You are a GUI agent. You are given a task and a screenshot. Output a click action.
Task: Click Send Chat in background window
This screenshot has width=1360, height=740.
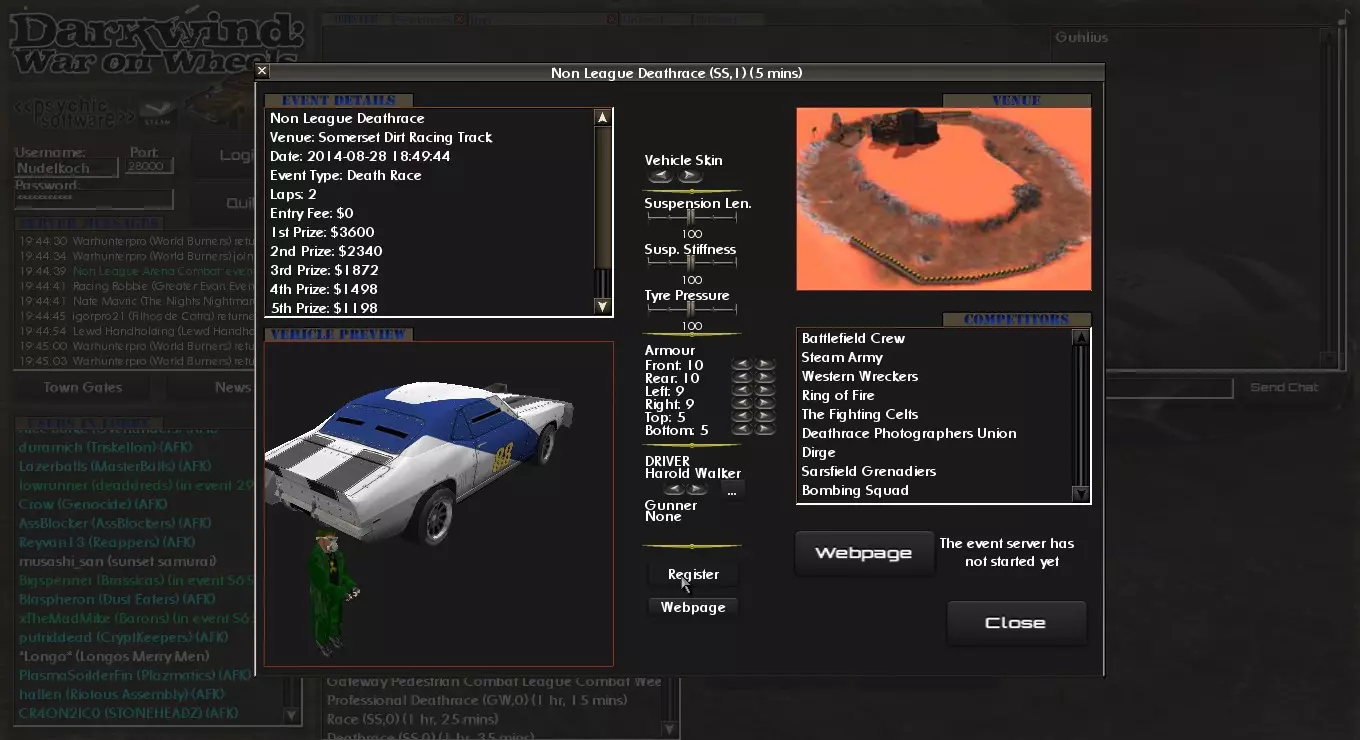click(x=1284, y=387)
